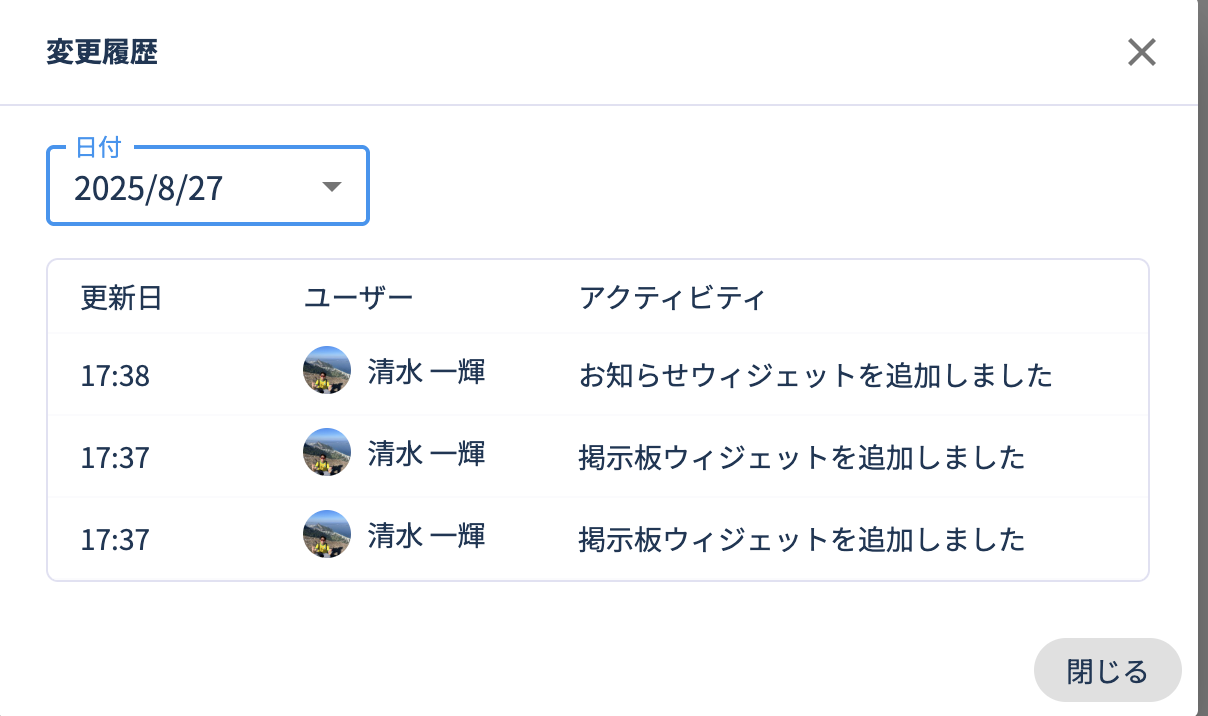Click the first 17:37 timestamp
Viewport: 1208px width, 716px height.
point(115,459)
